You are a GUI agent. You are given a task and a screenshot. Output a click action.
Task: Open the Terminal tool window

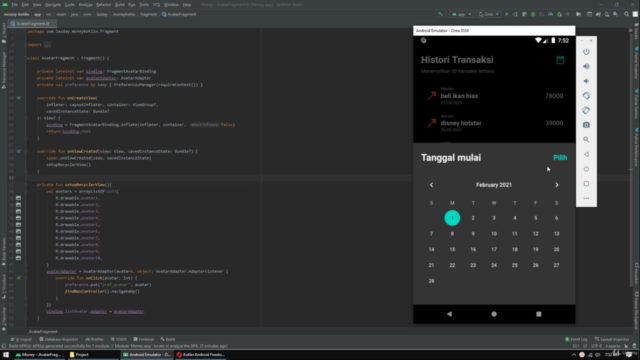click(x=144, y=339)
